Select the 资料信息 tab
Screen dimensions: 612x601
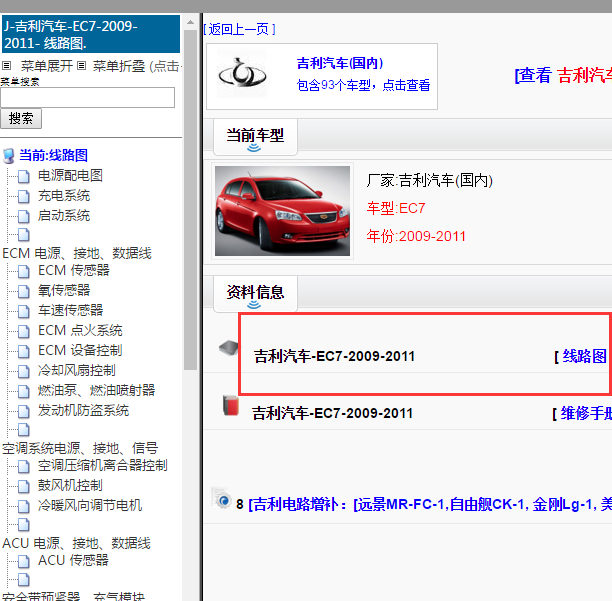click(255, 294)
